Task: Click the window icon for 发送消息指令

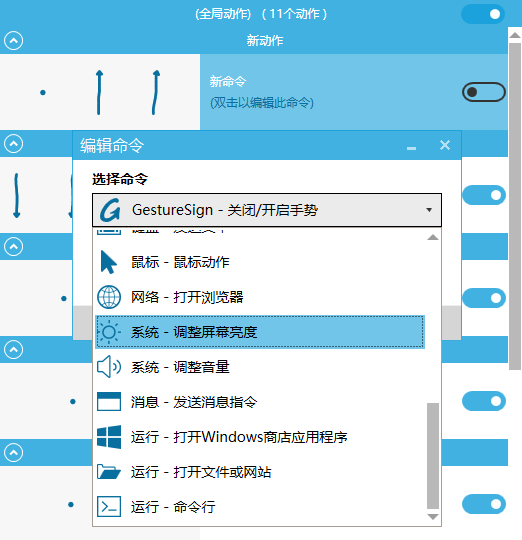Action: (109, 402)
